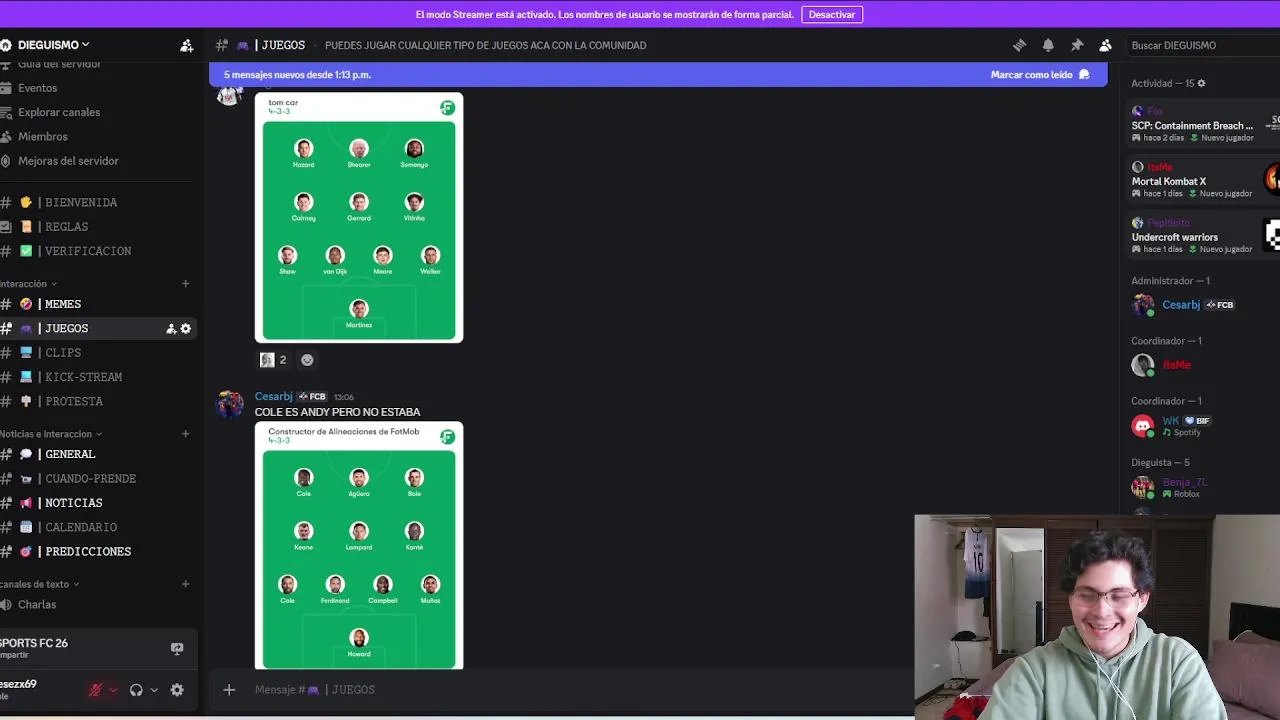Click Marcar como leído button

click(1040, 75)
